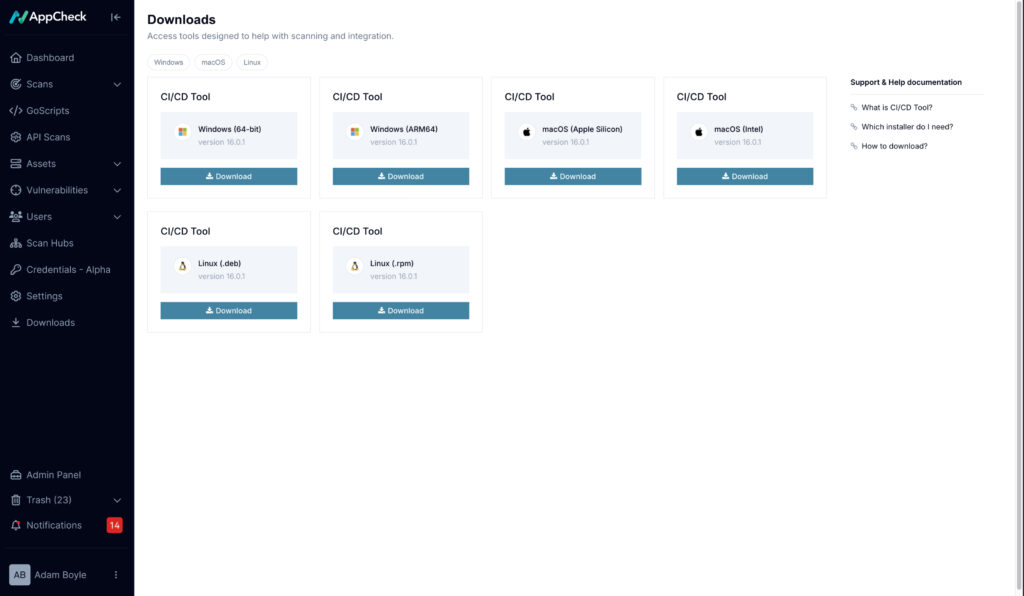Toggle the macOS filter chip
1024x596 pixels.
[212, 62]
